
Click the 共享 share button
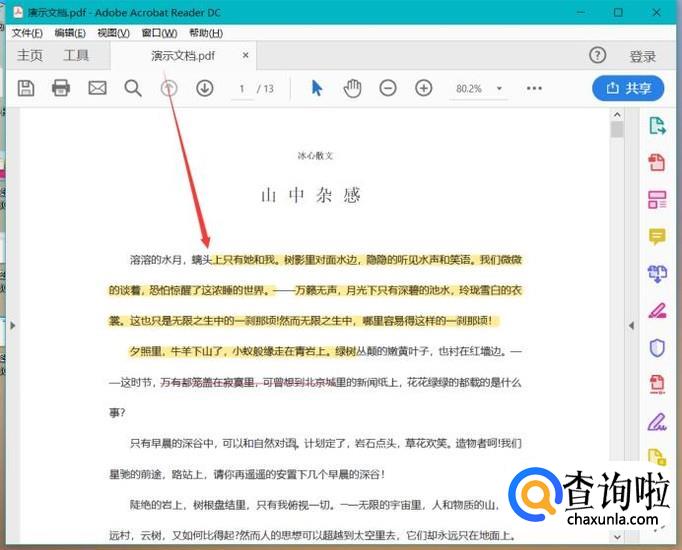click(628, 88)
